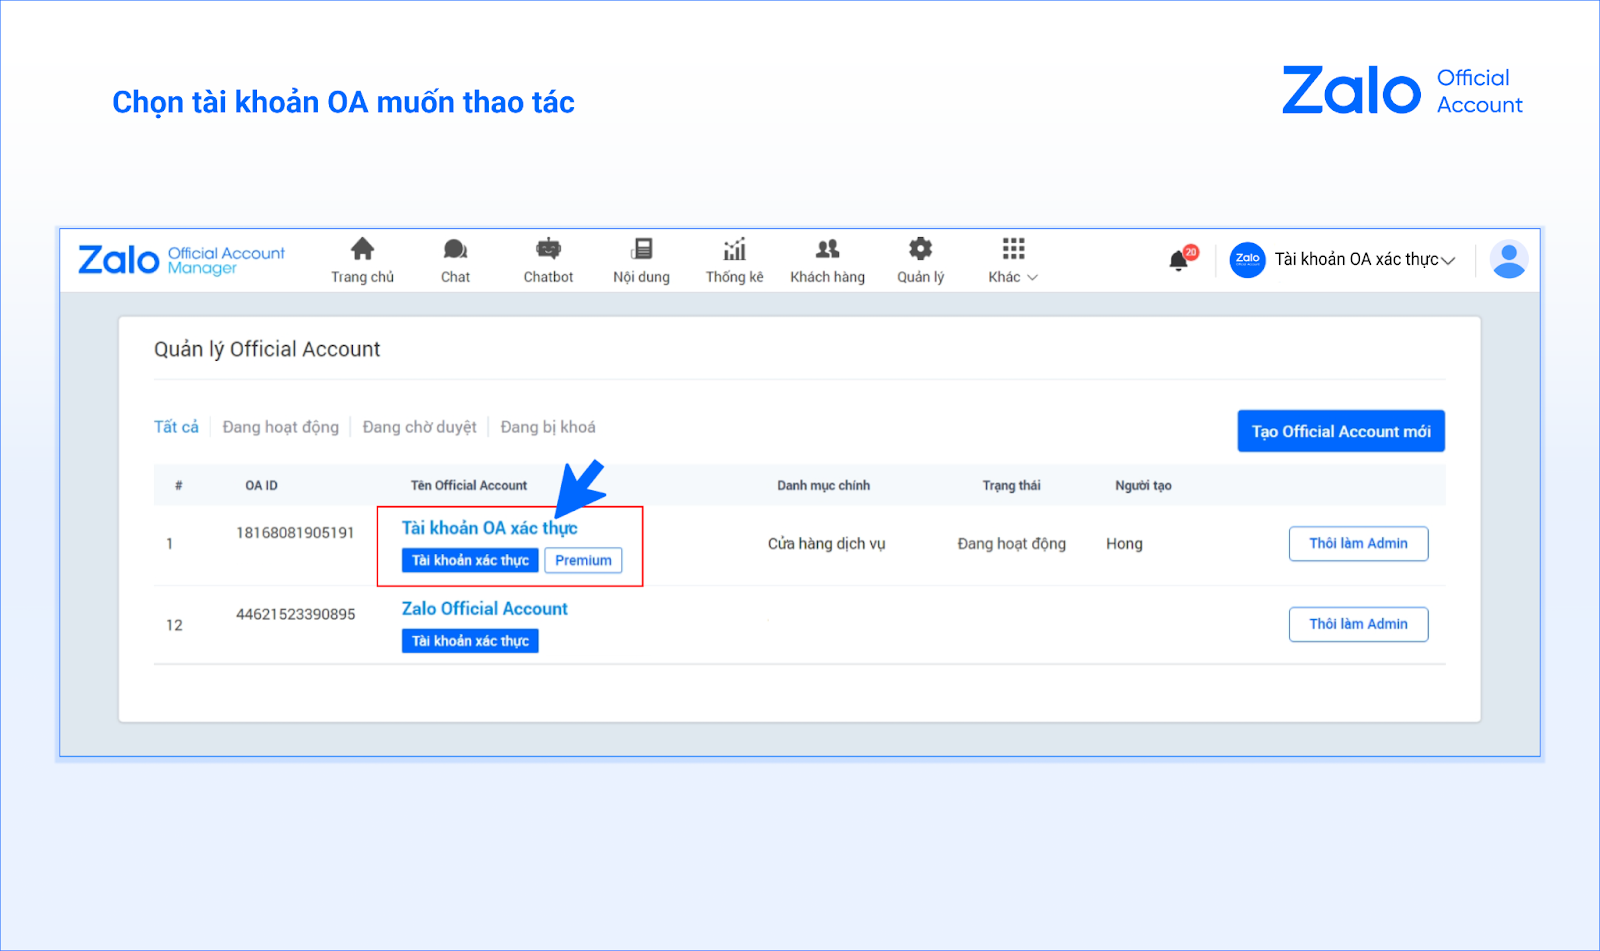This screenshot has height=951, width=1600.
Task: Click the user profile avatar icon
Action: point(1508,260)
